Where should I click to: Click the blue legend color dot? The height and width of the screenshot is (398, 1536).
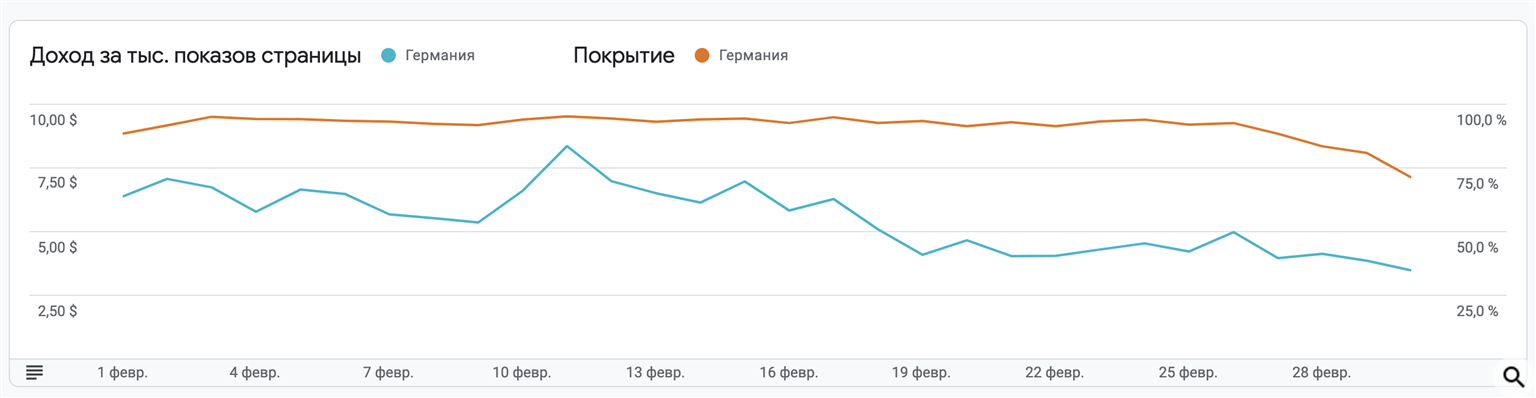[389, 56]
